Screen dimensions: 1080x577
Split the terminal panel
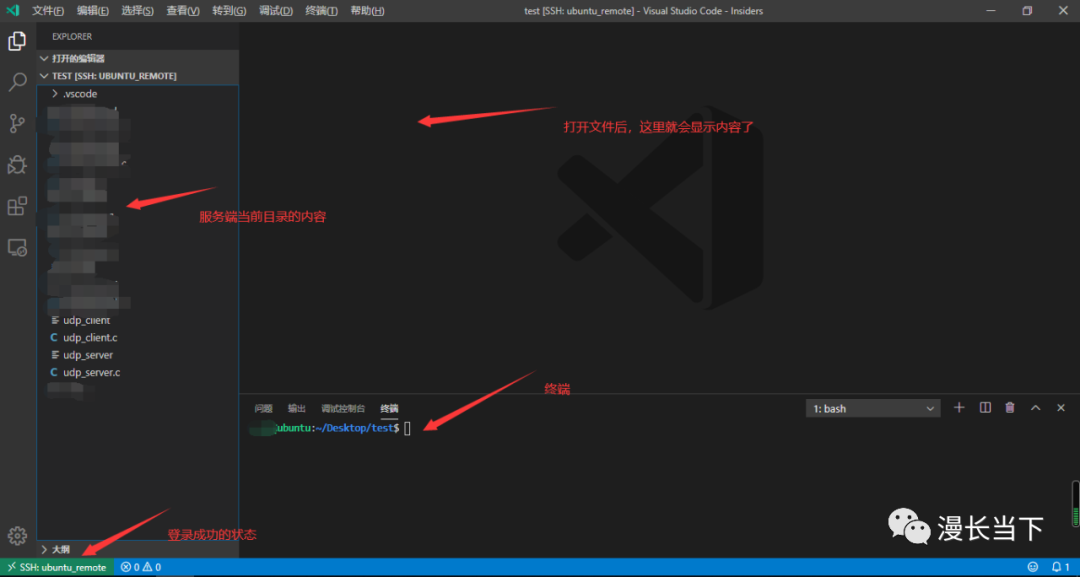pos(985,408)
